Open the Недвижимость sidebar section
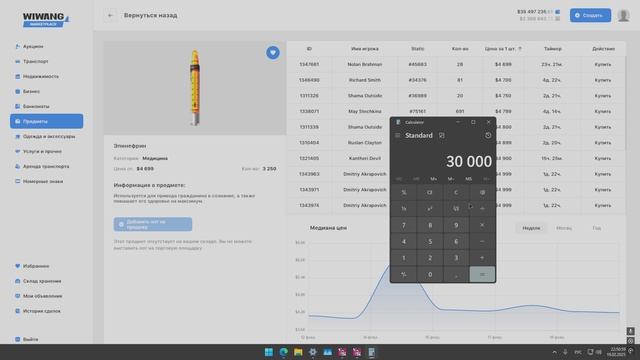Screen dimensions: 640x360 click(x=37, y=76)
